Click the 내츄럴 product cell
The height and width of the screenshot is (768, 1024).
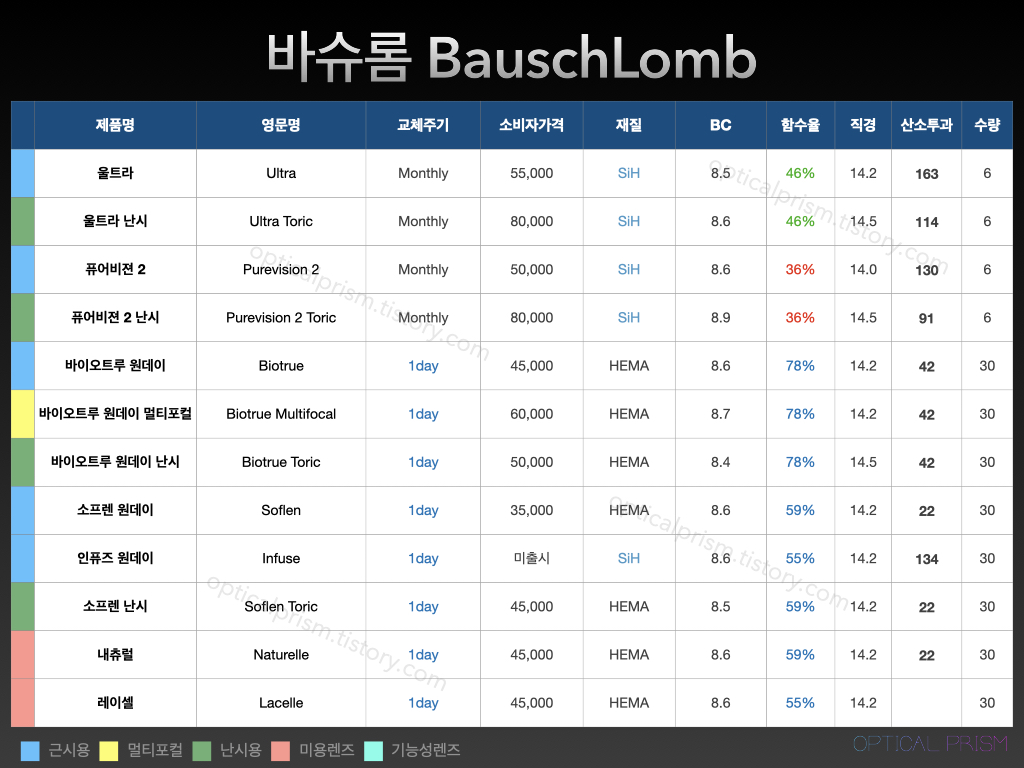click(115, 654)
